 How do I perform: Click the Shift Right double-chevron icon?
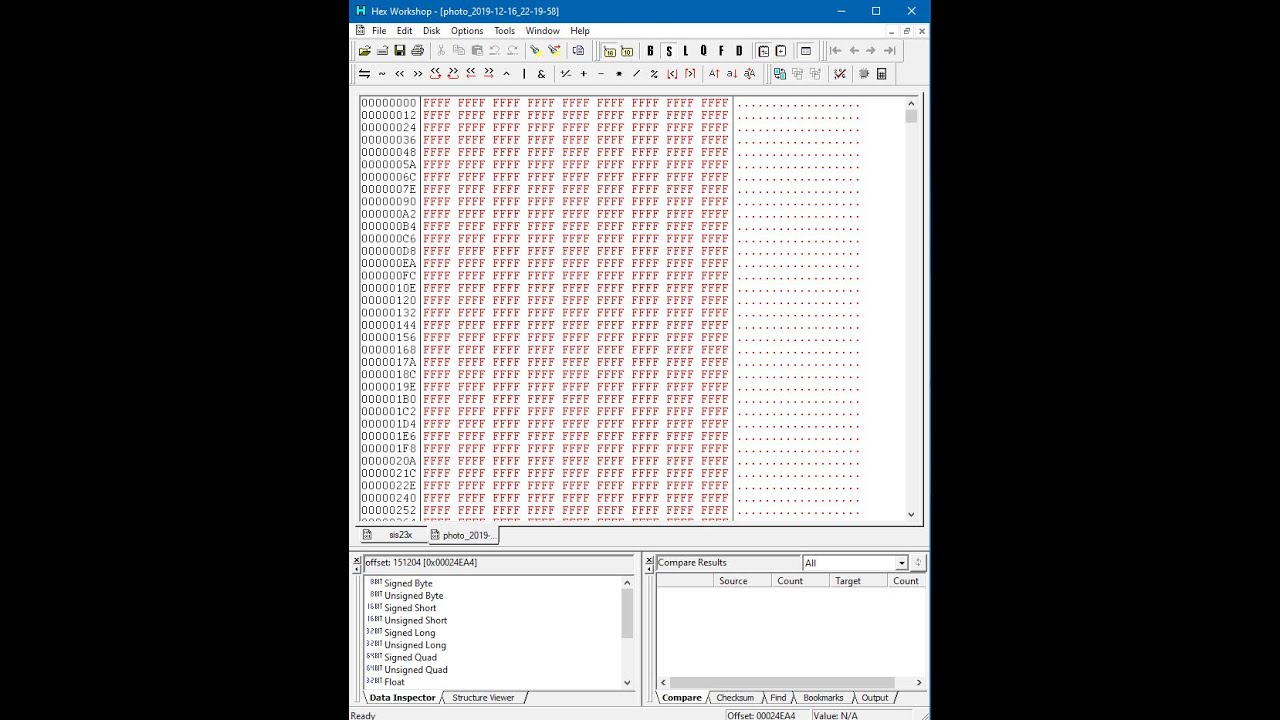418,74
